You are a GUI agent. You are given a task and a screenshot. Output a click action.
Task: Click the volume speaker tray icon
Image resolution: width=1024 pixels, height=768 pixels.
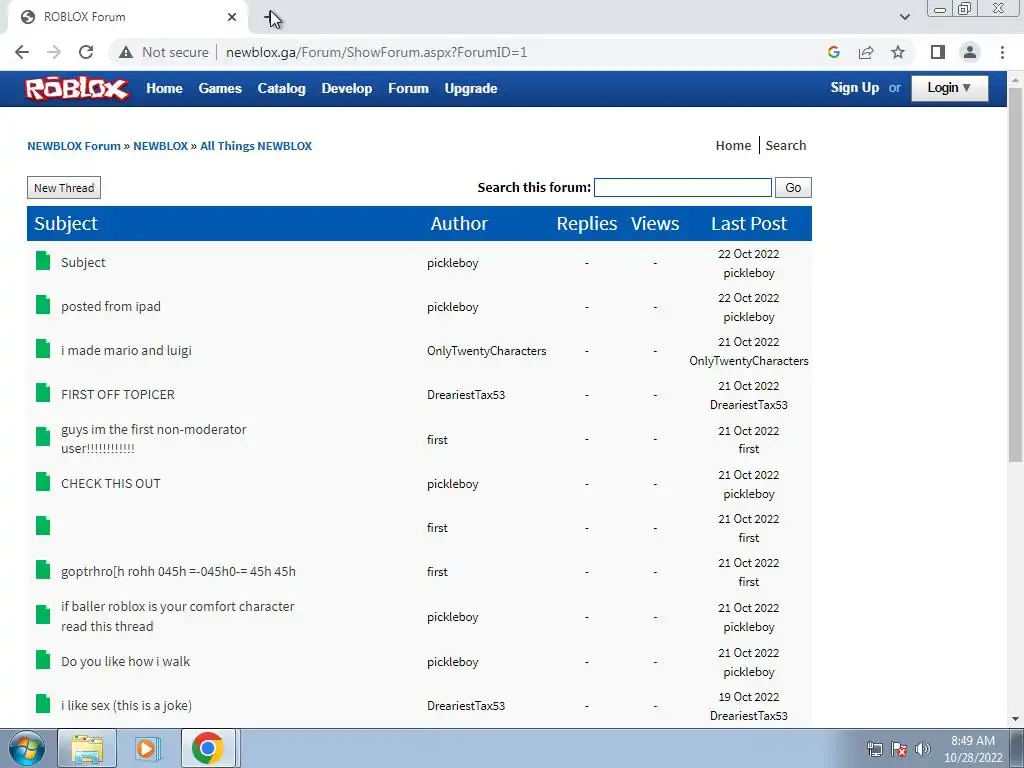pyautogui.click(x=923, y=749)
